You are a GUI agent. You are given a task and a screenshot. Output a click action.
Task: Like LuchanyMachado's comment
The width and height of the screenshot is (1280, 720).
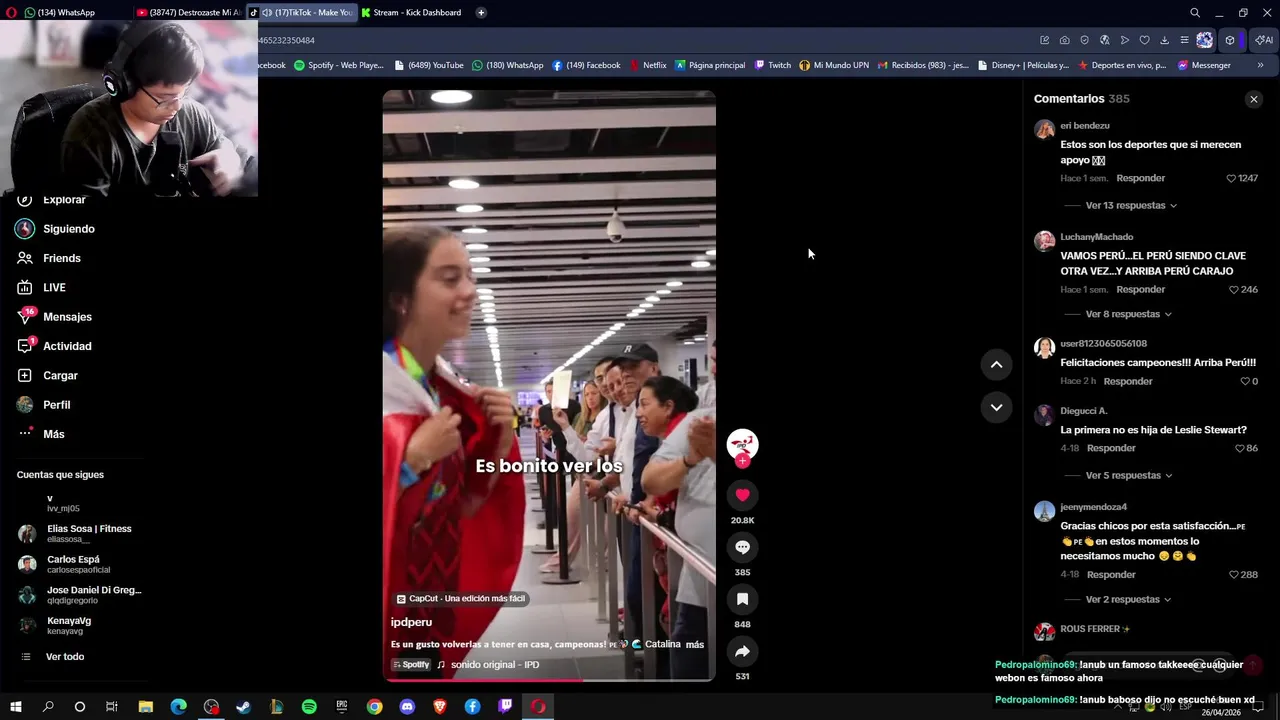1233,290
